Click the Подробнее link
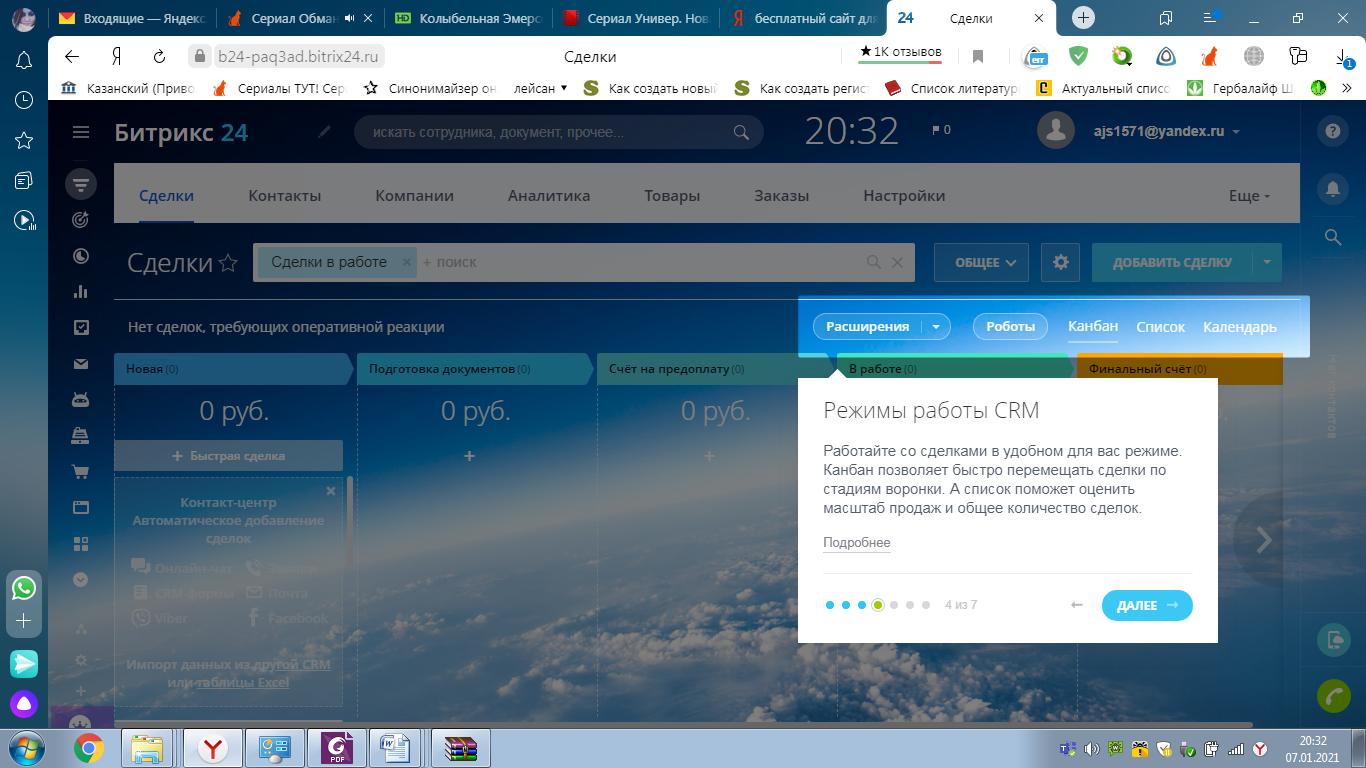 point(857,543)
